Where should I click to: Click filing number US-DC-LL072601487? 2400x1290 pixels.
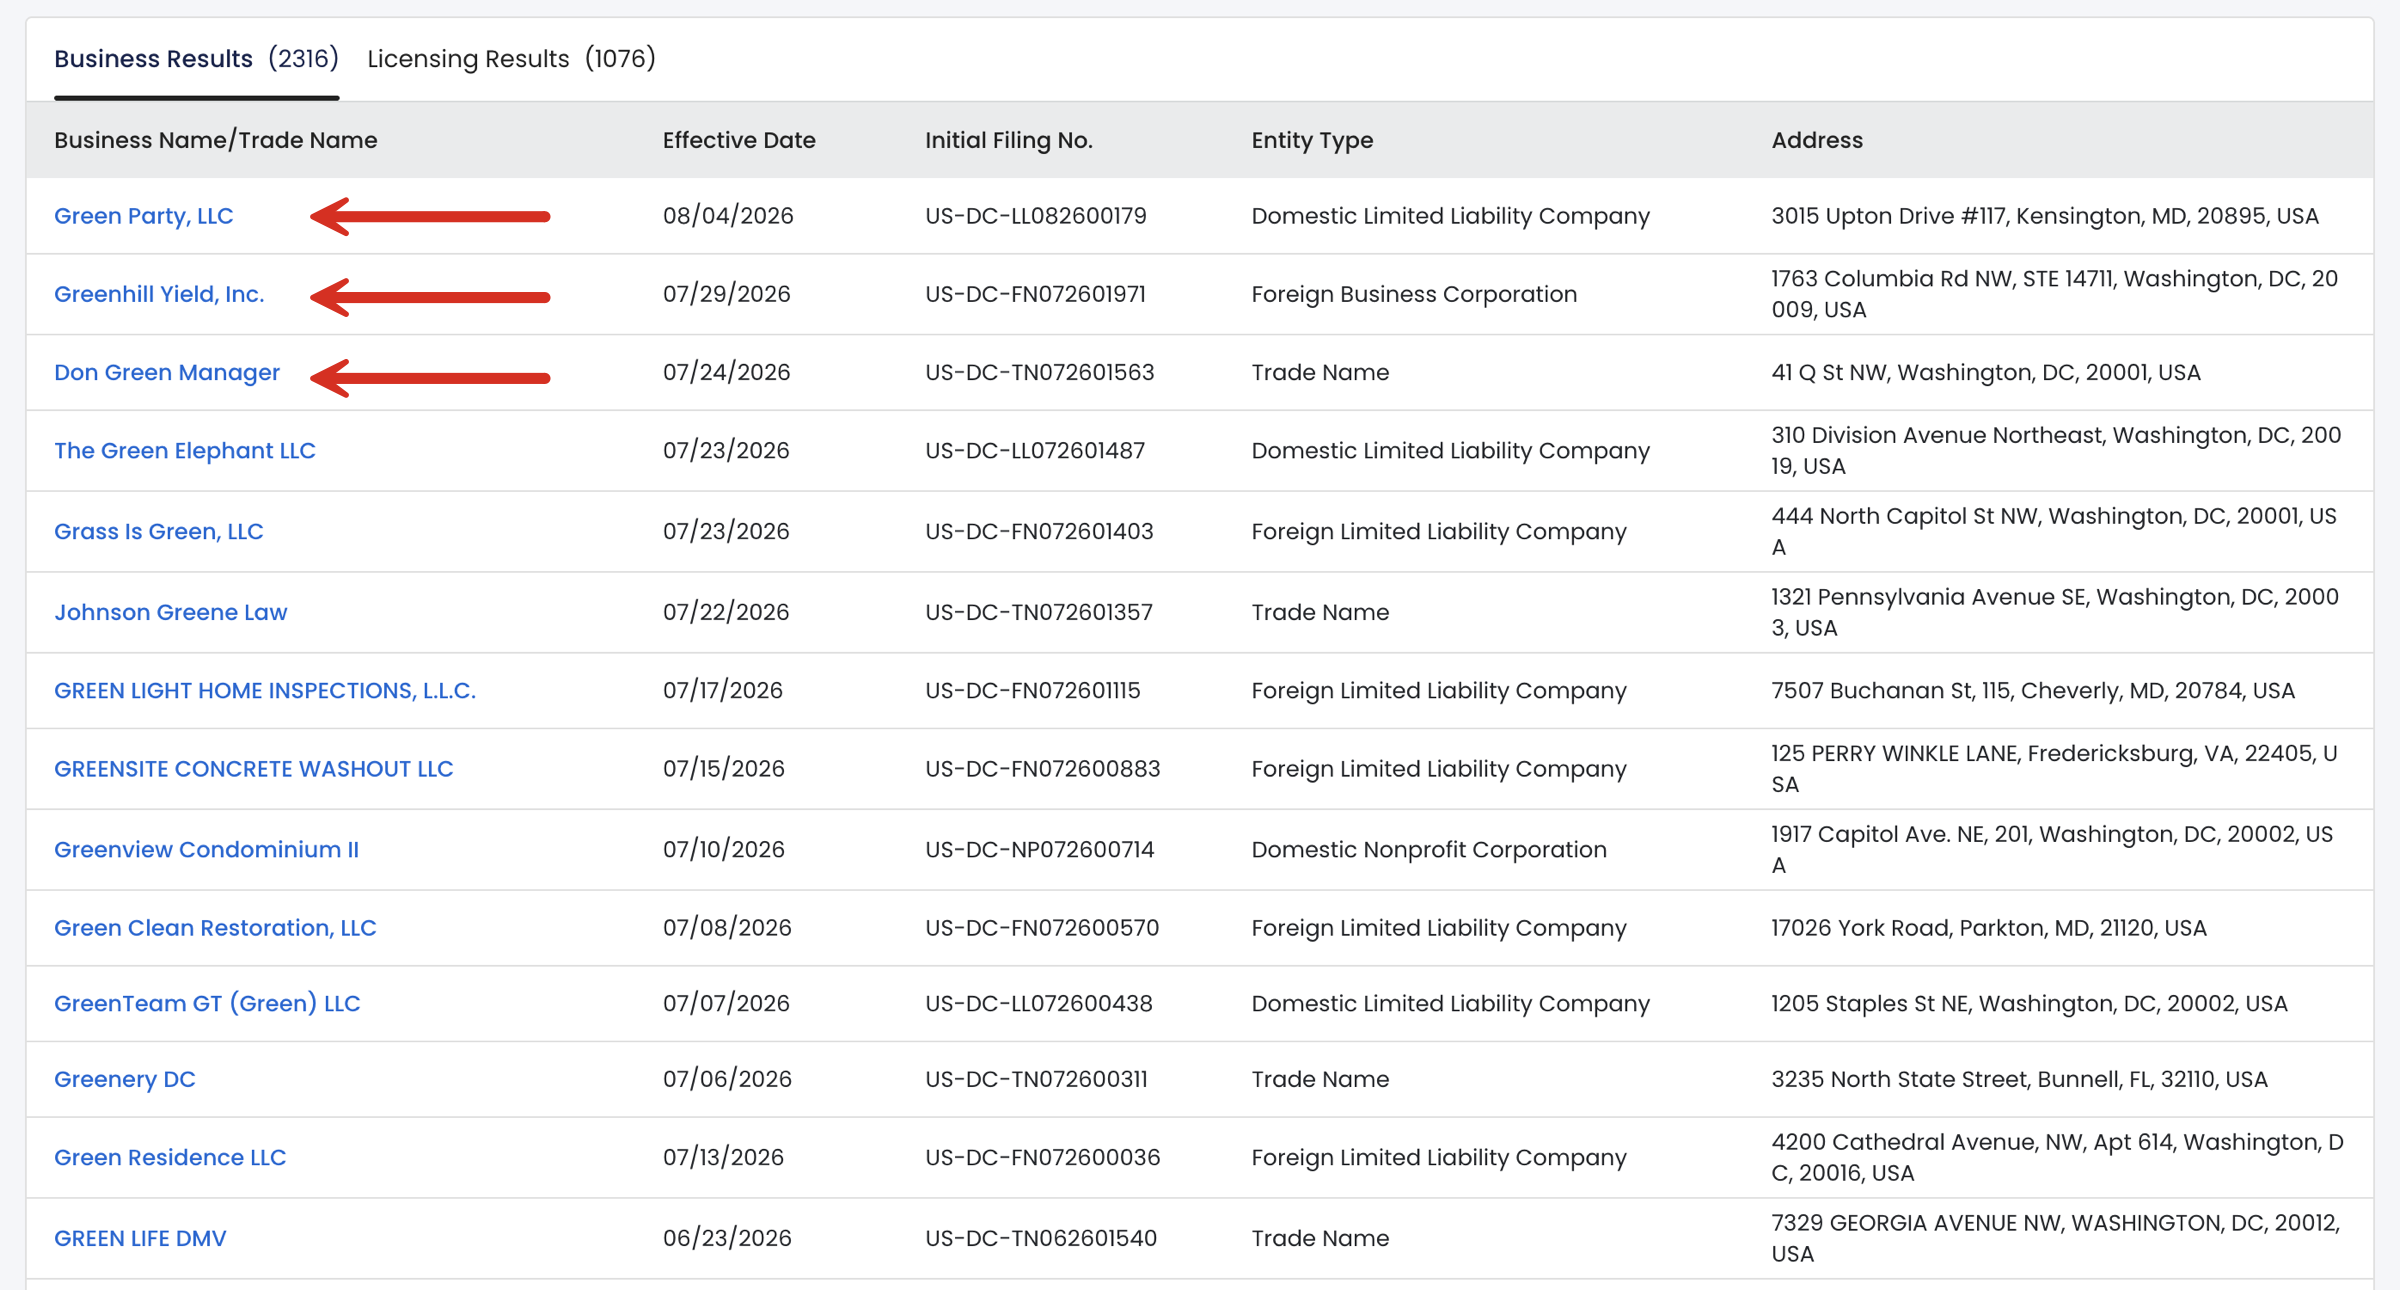click(1035, 451)
